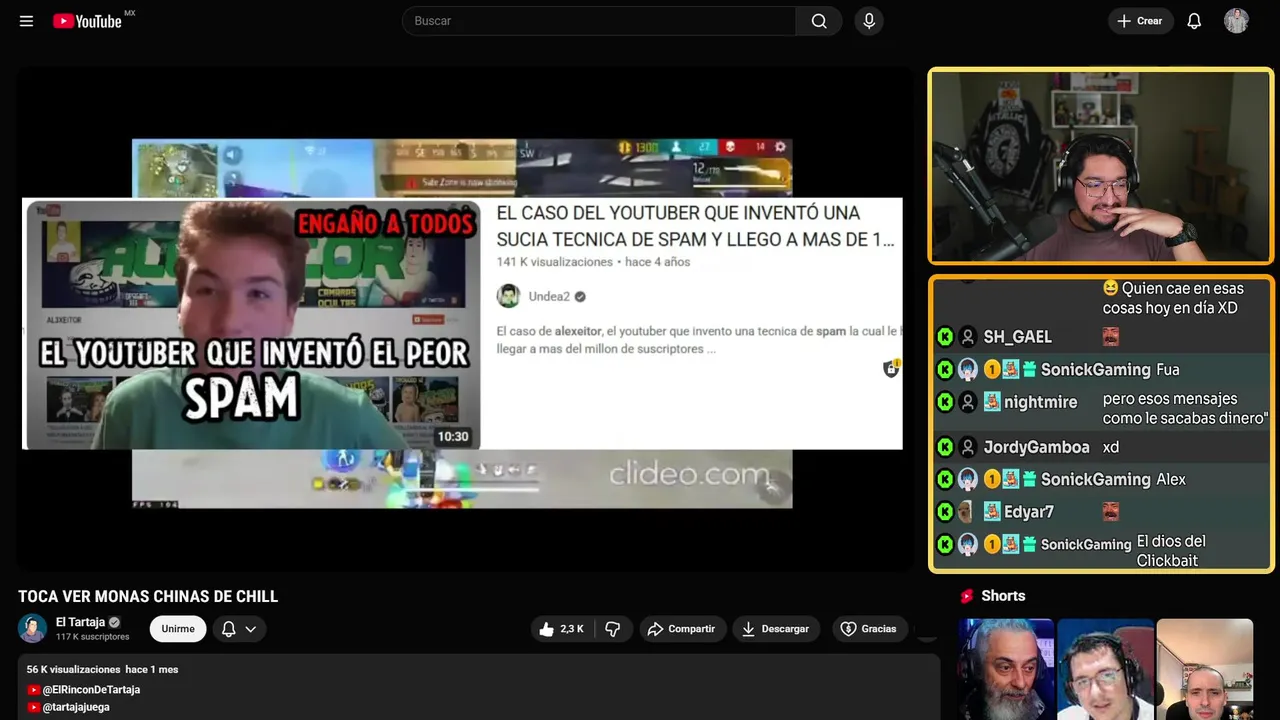Open the hamburger guide menu
Image resolution: width=1280 pixels, height=720 pixels.
coord(26,21)
